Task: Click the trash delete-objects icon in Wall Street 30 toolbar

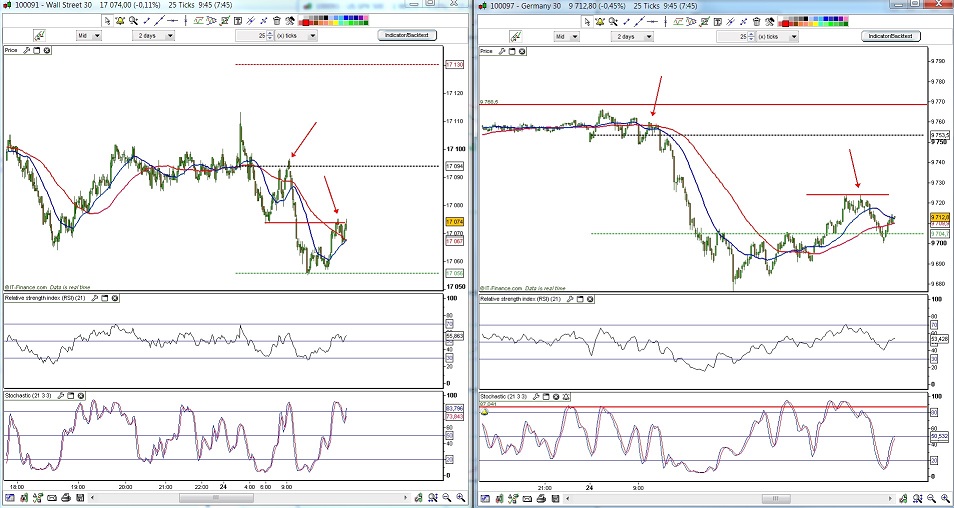Action: (277, 21)
